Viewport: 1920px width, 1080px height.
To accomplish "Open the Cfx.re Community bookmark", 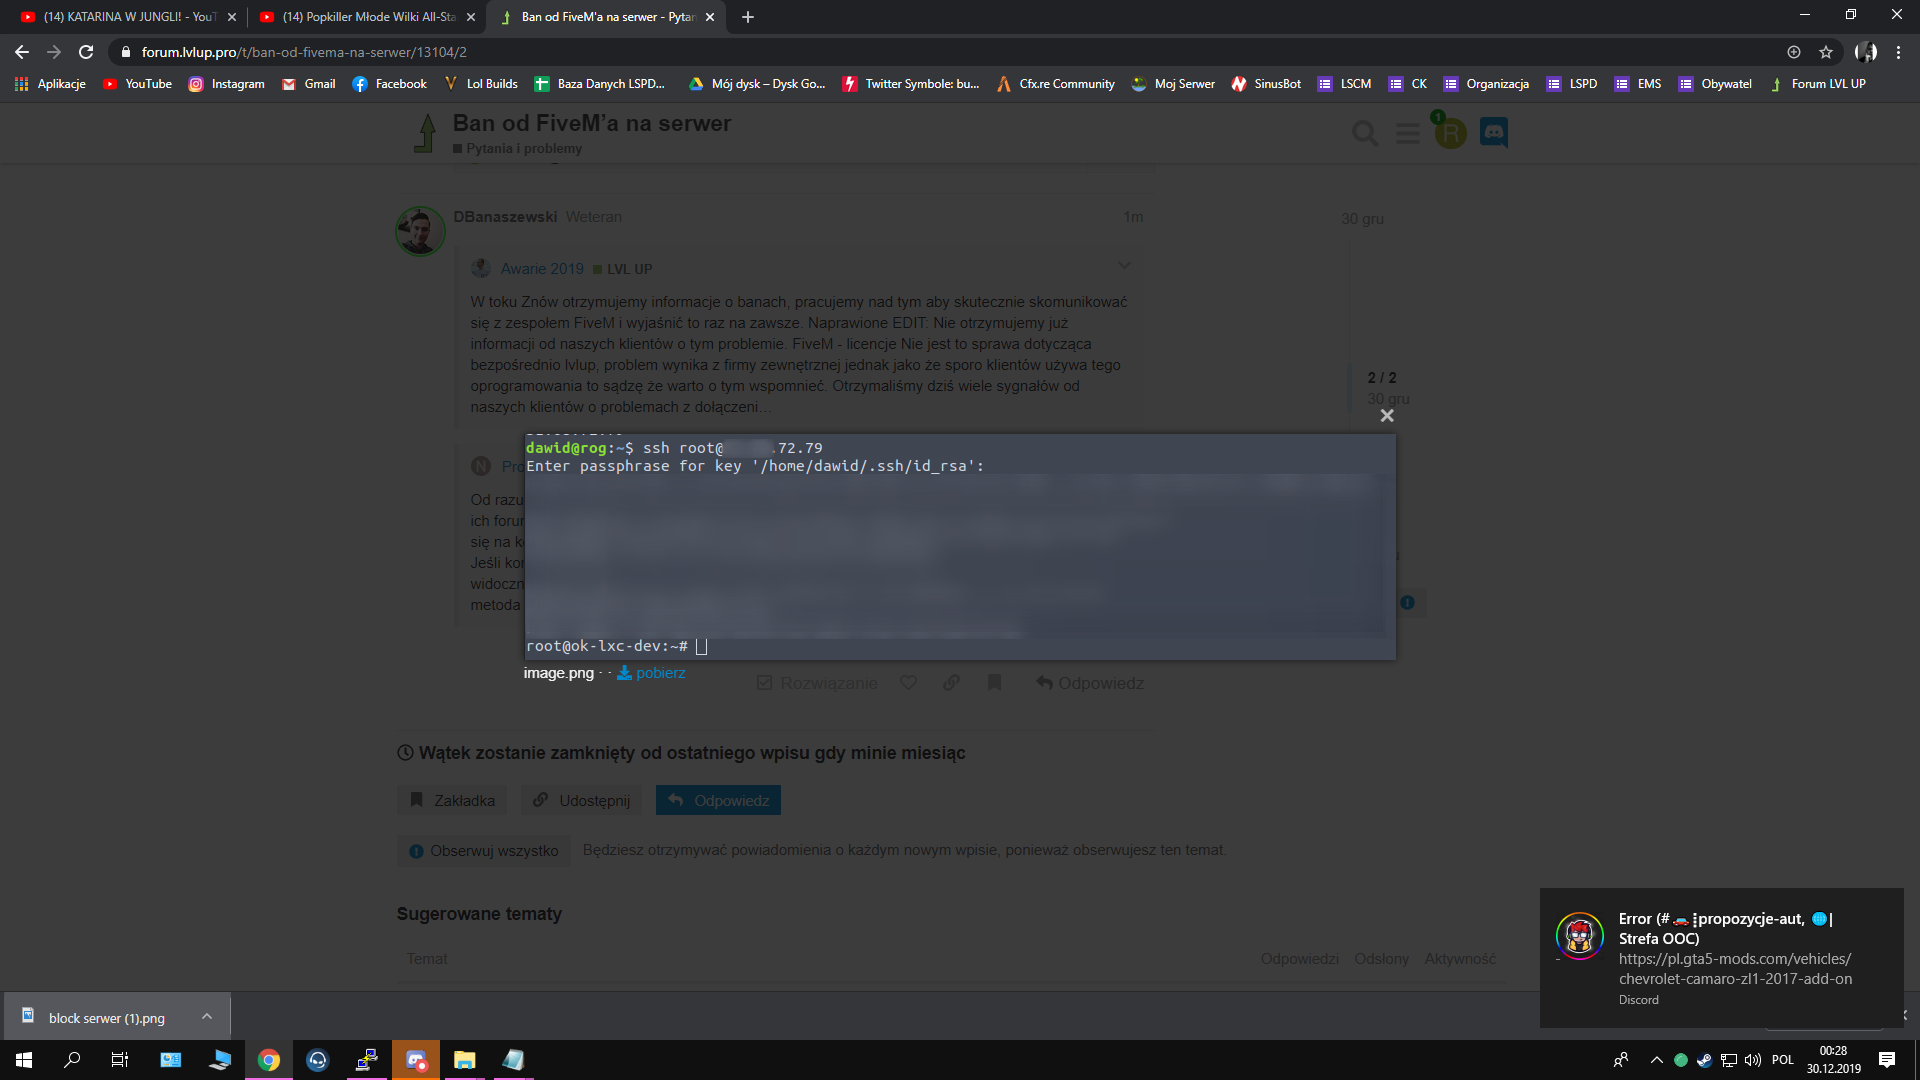I will [x=1056, y=84].
